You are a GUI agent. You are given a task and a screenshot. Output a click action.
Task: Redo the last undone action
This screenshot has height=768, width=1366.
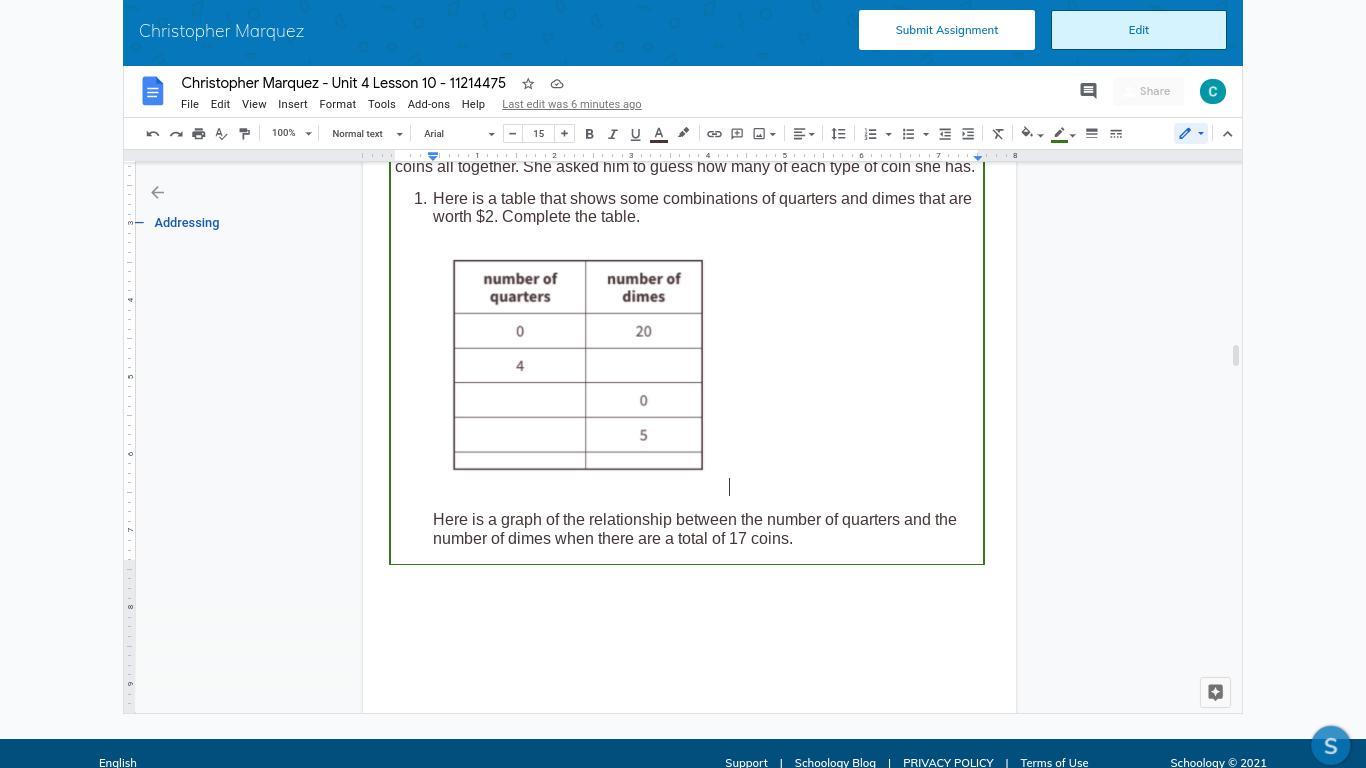176,134
